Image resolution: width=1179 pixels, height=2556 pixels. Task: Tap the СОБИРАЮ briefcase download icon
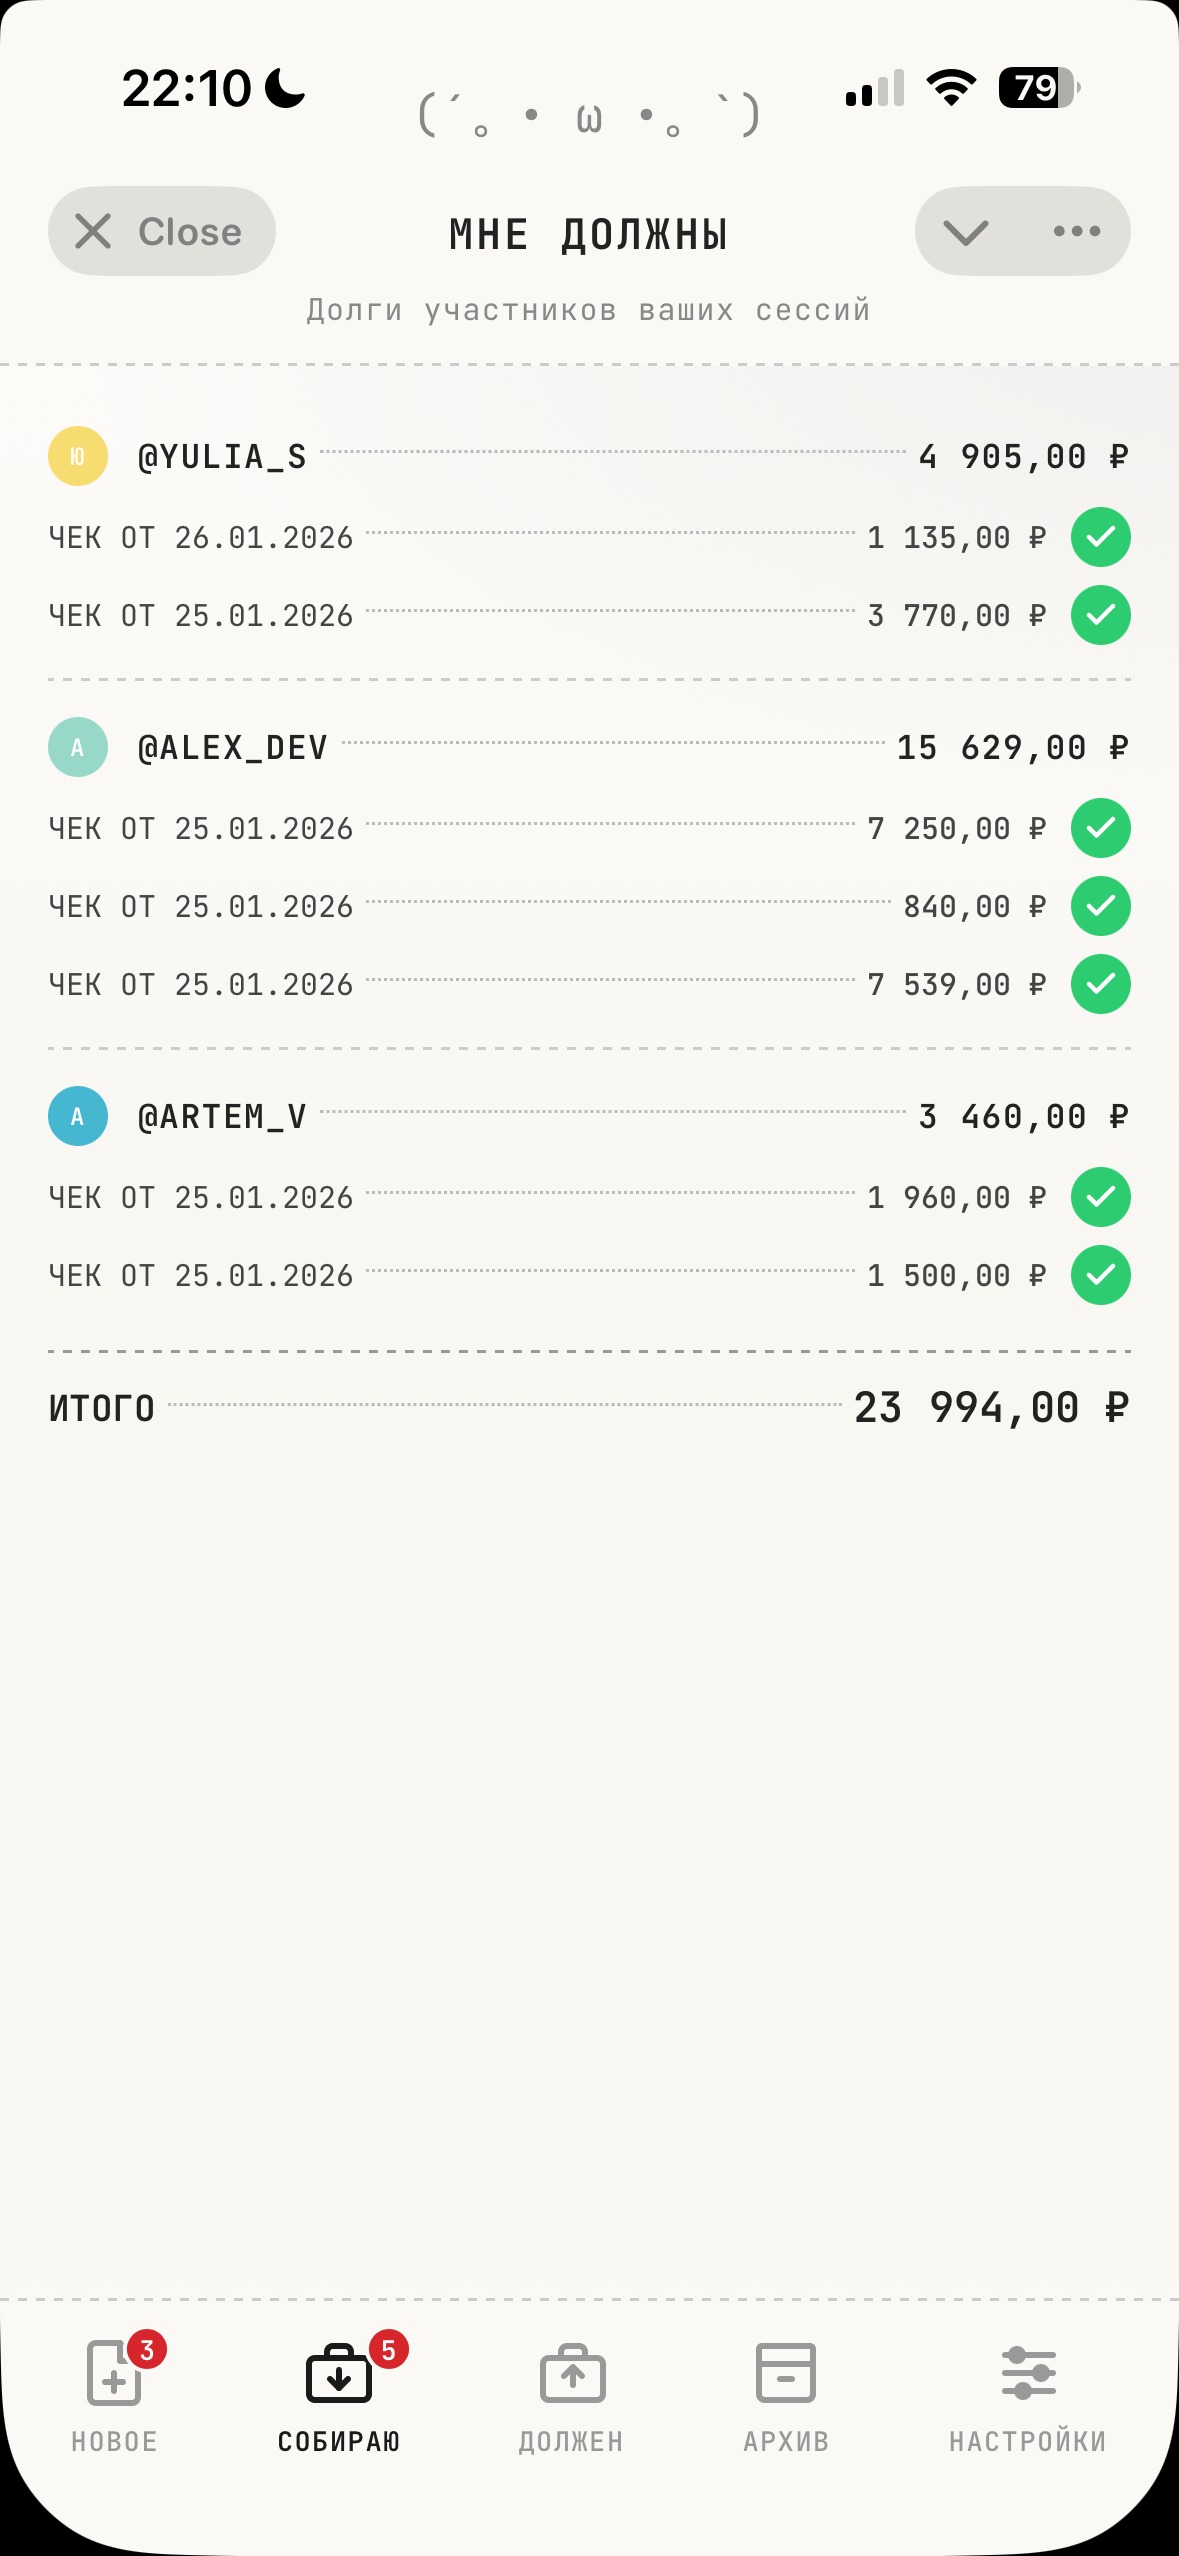pos(338,2374)
